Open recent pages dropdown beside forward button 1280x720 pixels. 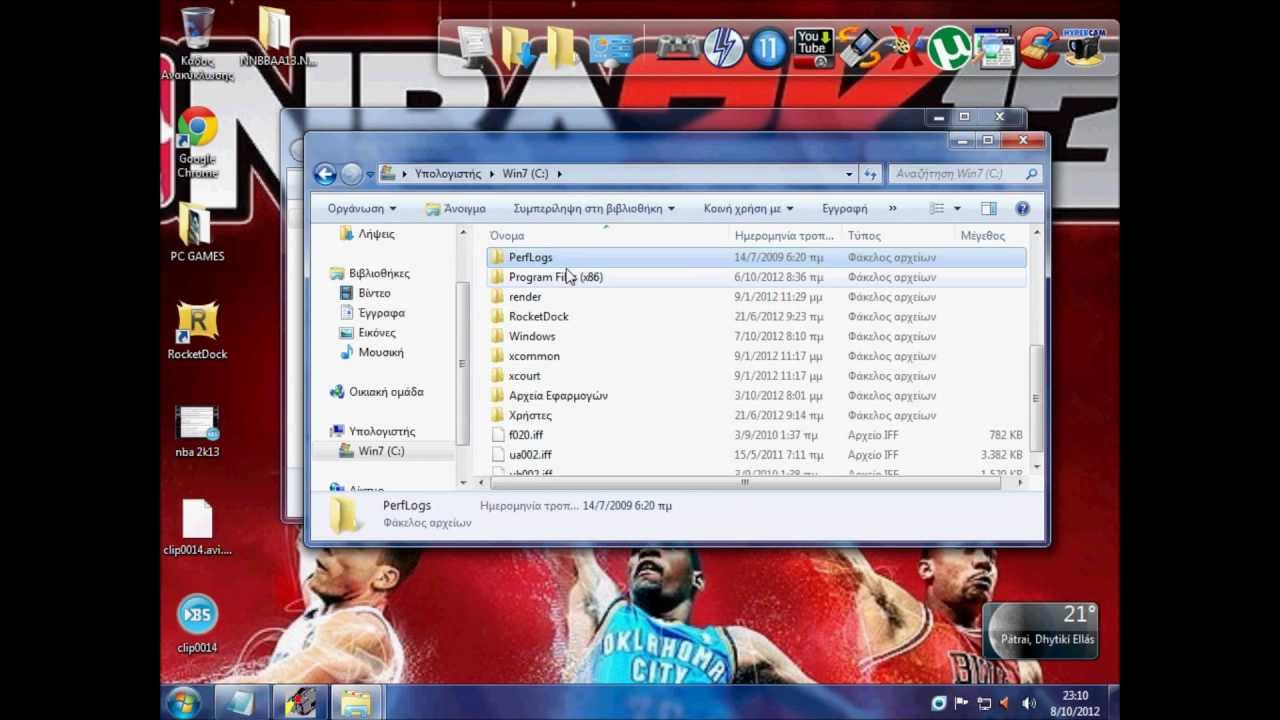370,175
